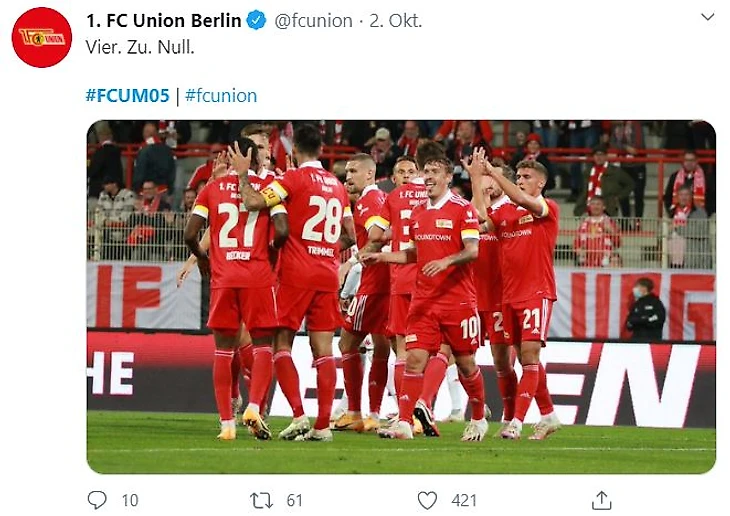Click the retweet count 61

tap(295, 500)
